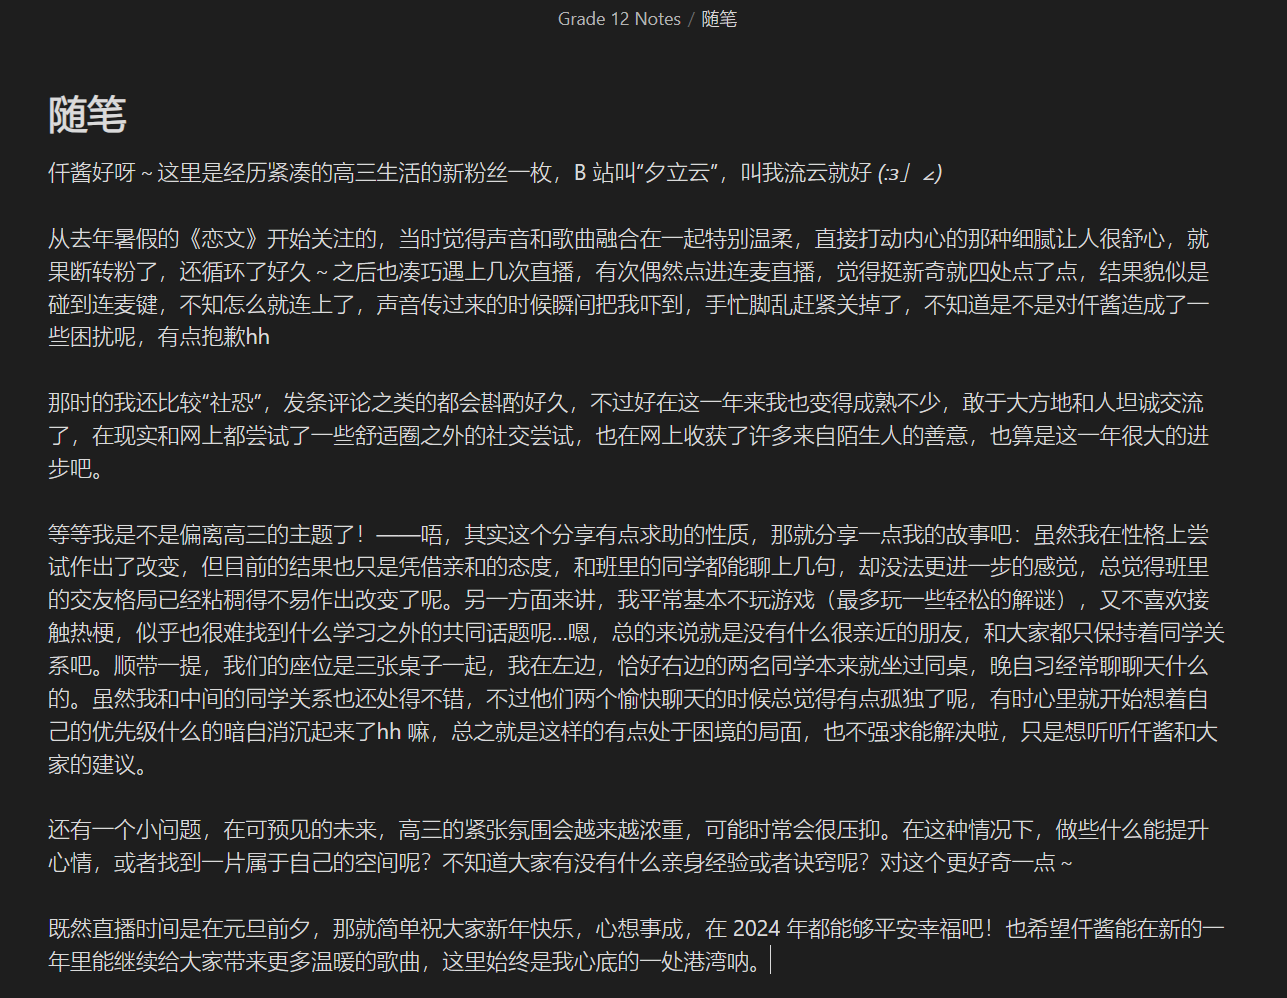Click the 随笔 note title heading
The width and height of the screenshot is (1287, 998).
[x=87, y=115]
